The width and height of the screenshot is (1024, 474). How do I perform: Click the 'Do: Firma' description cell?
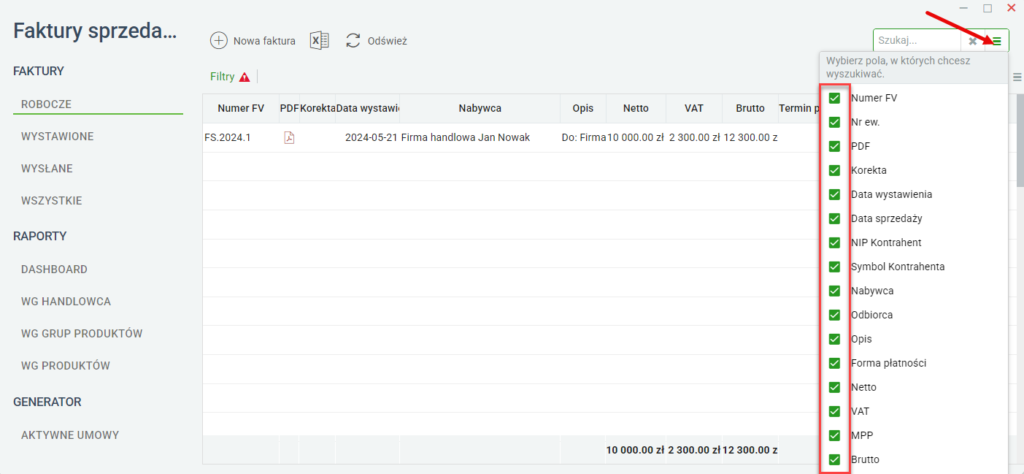584,138
